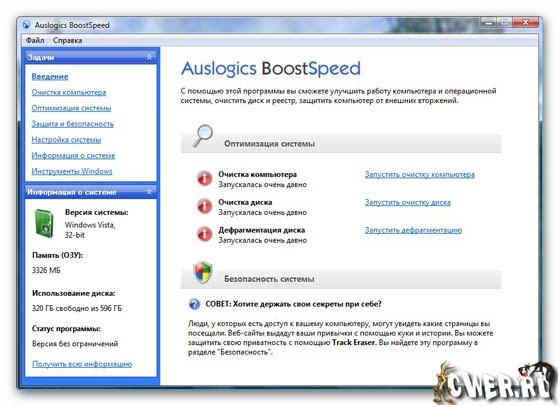Click the Windows Vista, 32-bit text
This screenshot has height=407, width=560.
[x=90, y=230]
